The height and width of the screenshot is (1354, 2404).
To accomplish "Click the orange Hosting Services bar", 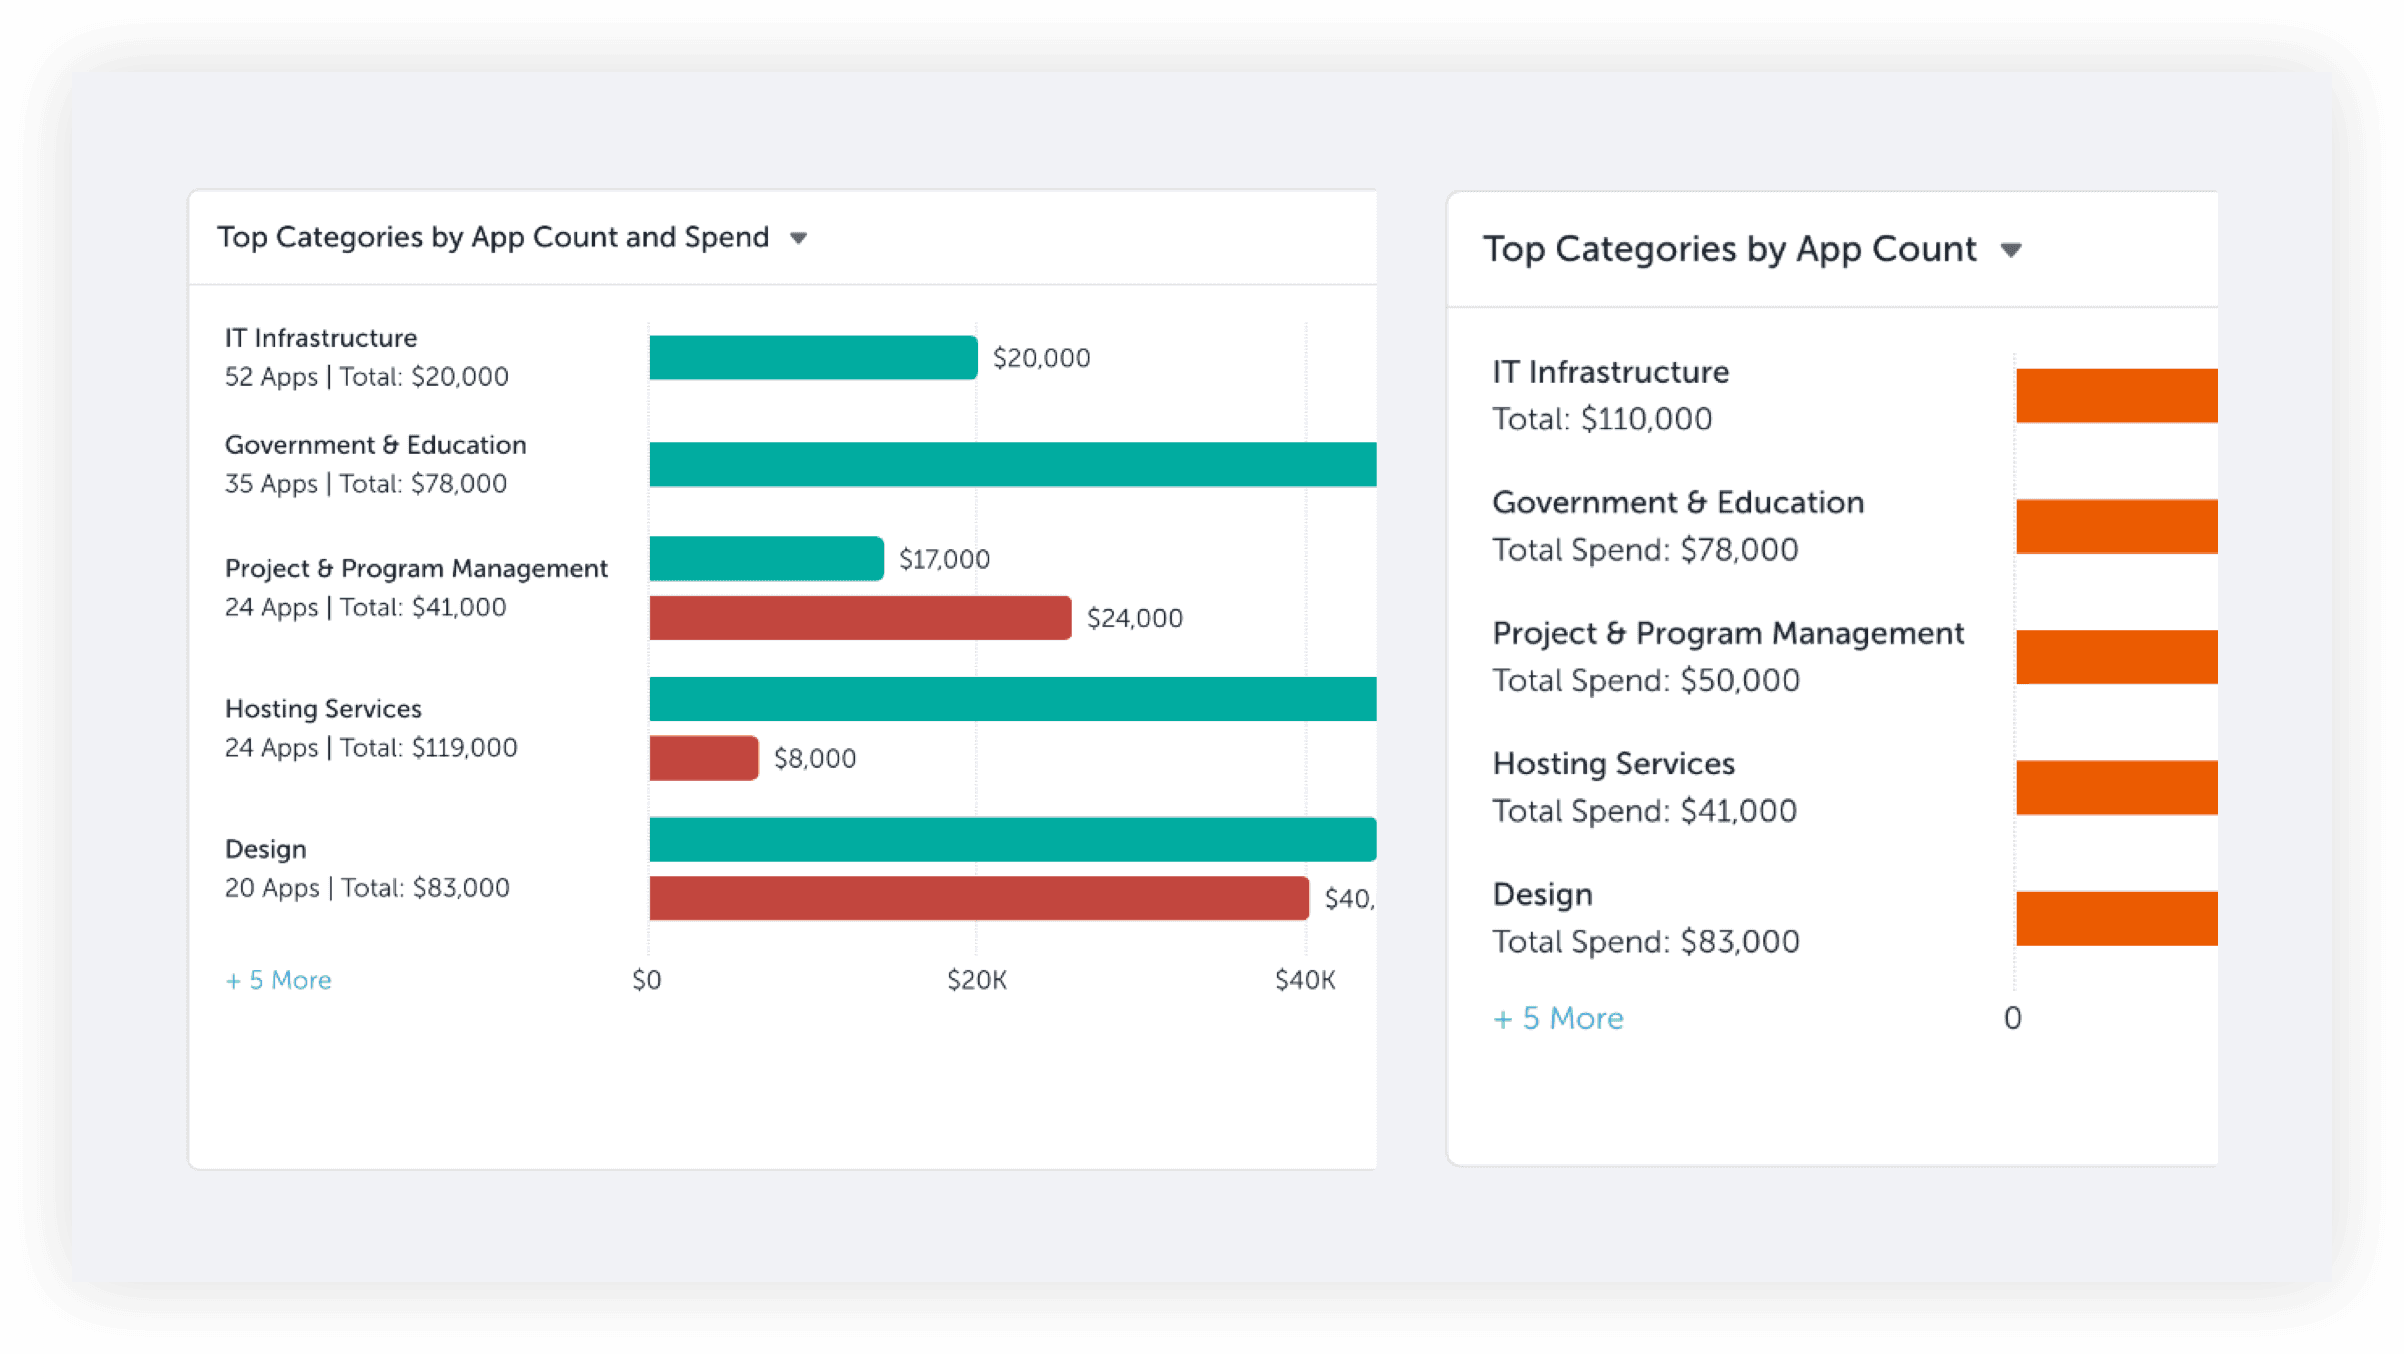I will click(x=2116, y=787).
